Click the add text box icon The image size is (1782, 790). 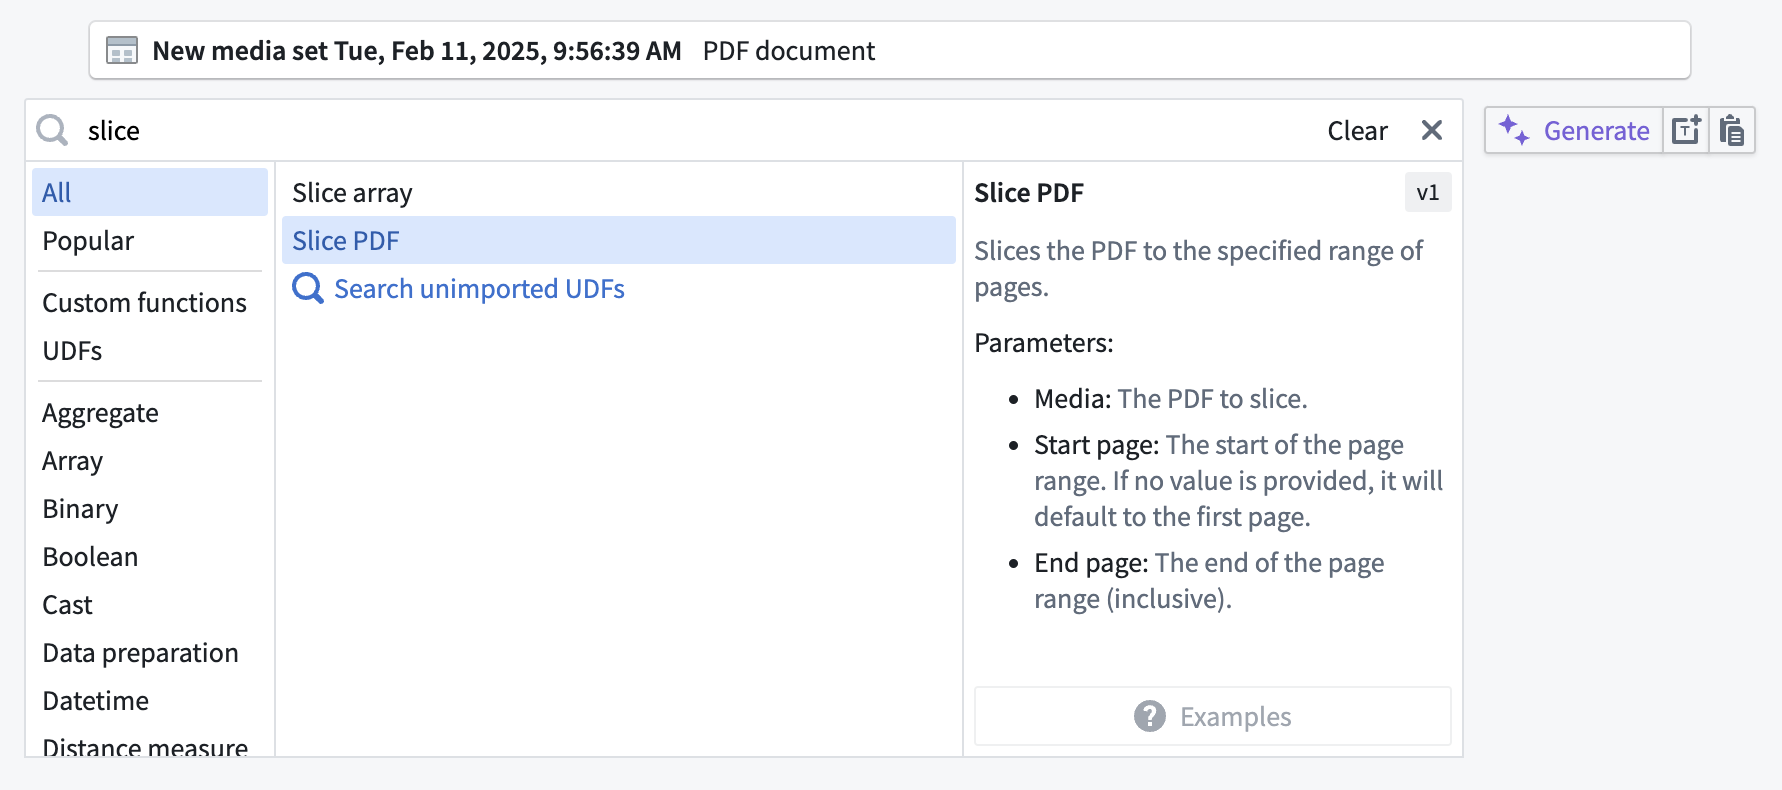coord(1686,131)
